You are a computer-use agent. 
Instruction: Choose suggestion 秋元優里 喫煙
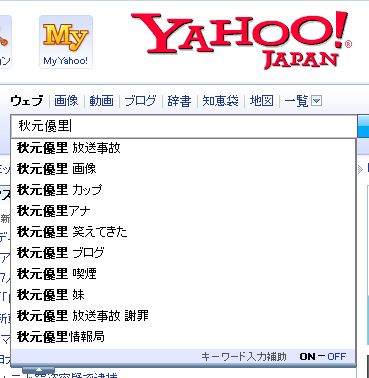coord(184,274)
